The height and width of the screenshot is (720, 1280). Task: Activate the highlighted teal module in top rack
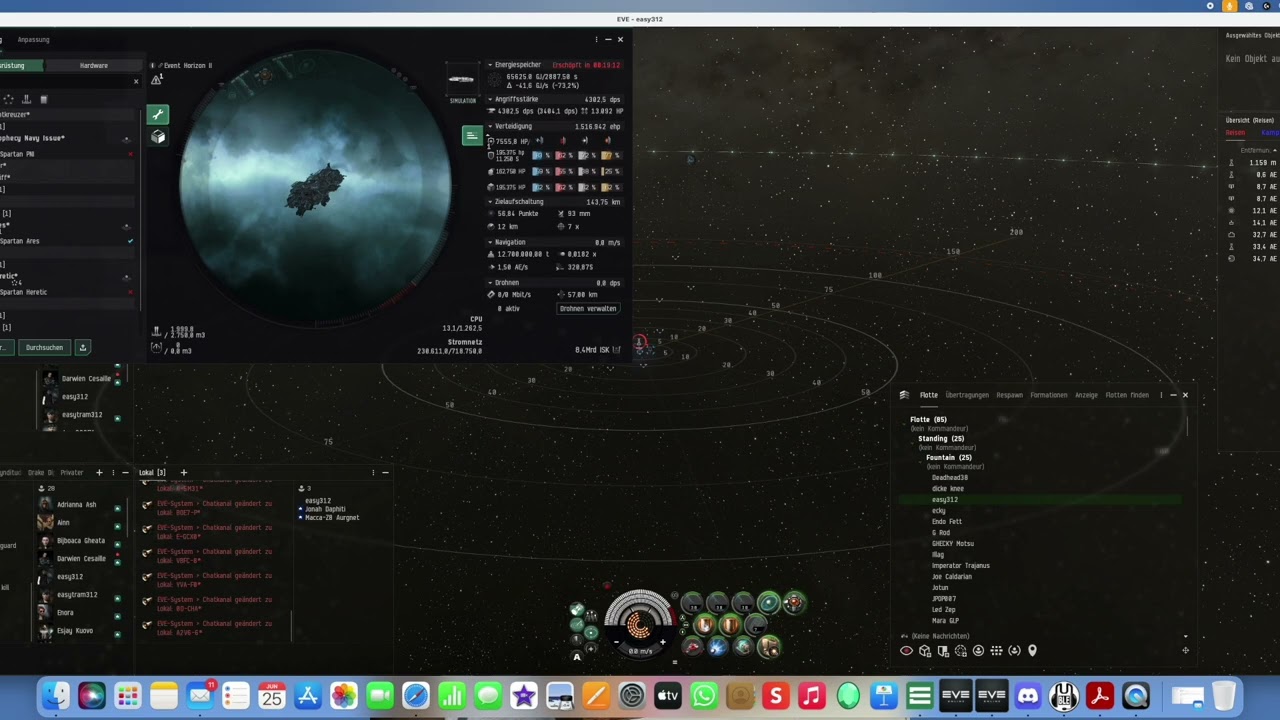click(768, 602)
